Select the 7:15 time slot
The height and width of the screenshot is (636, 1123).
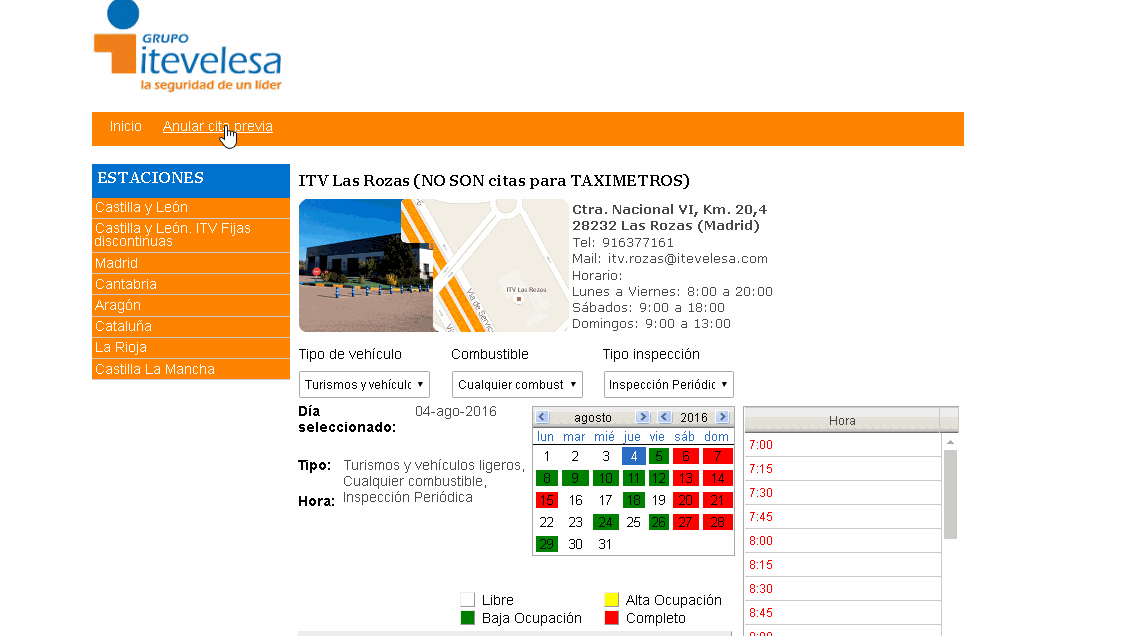click(x=842, y=469)
